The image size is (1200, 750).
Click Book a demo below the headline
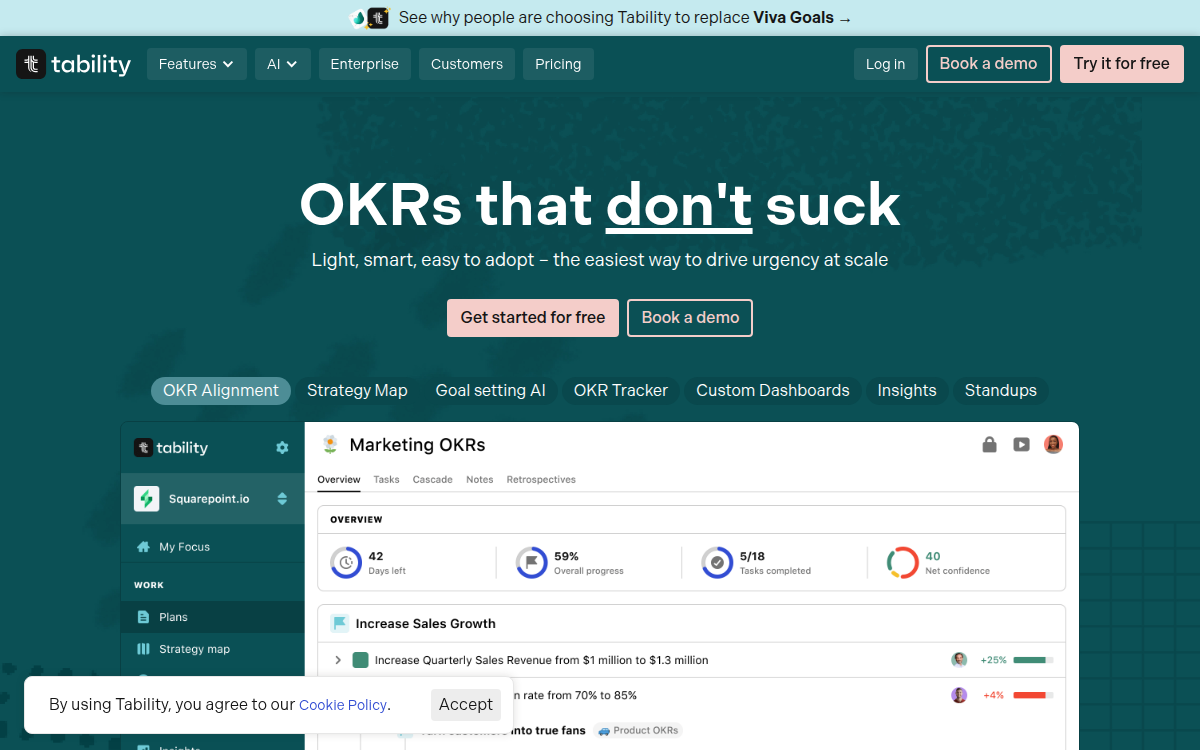[690, 318]
